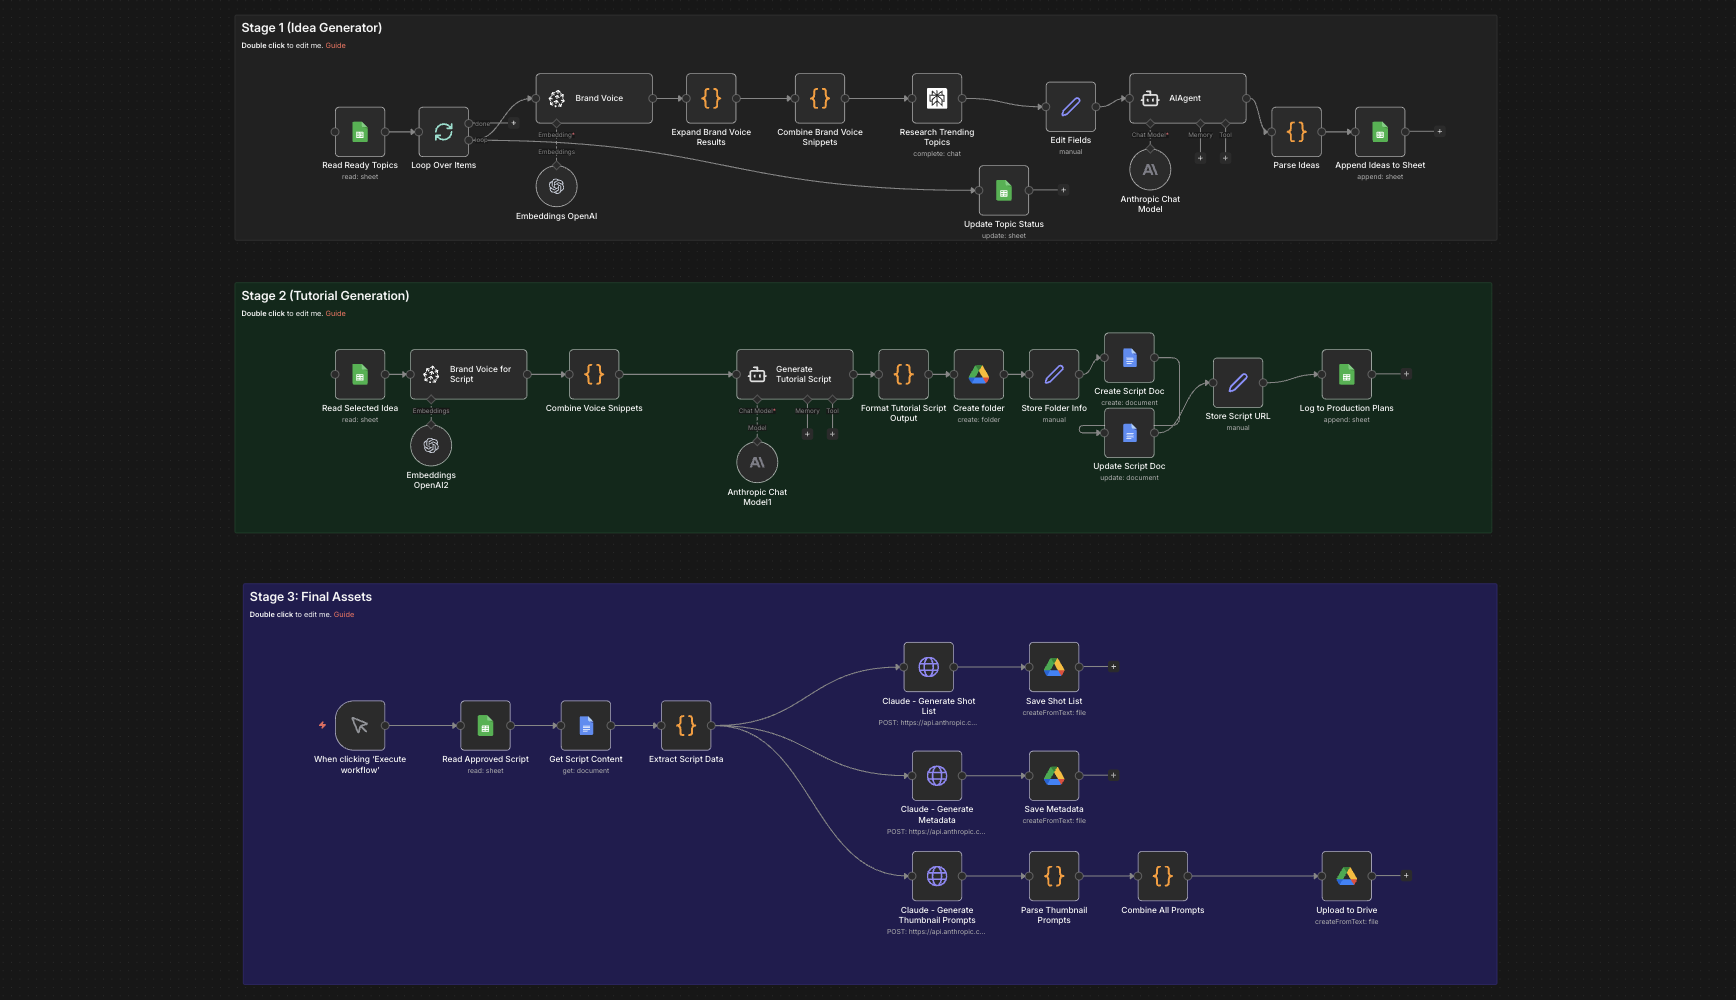1736x1000 pixels.
Task: Open the Guide link in Stage 1 note
Action: pyautogui.click(x=335, y=45)
